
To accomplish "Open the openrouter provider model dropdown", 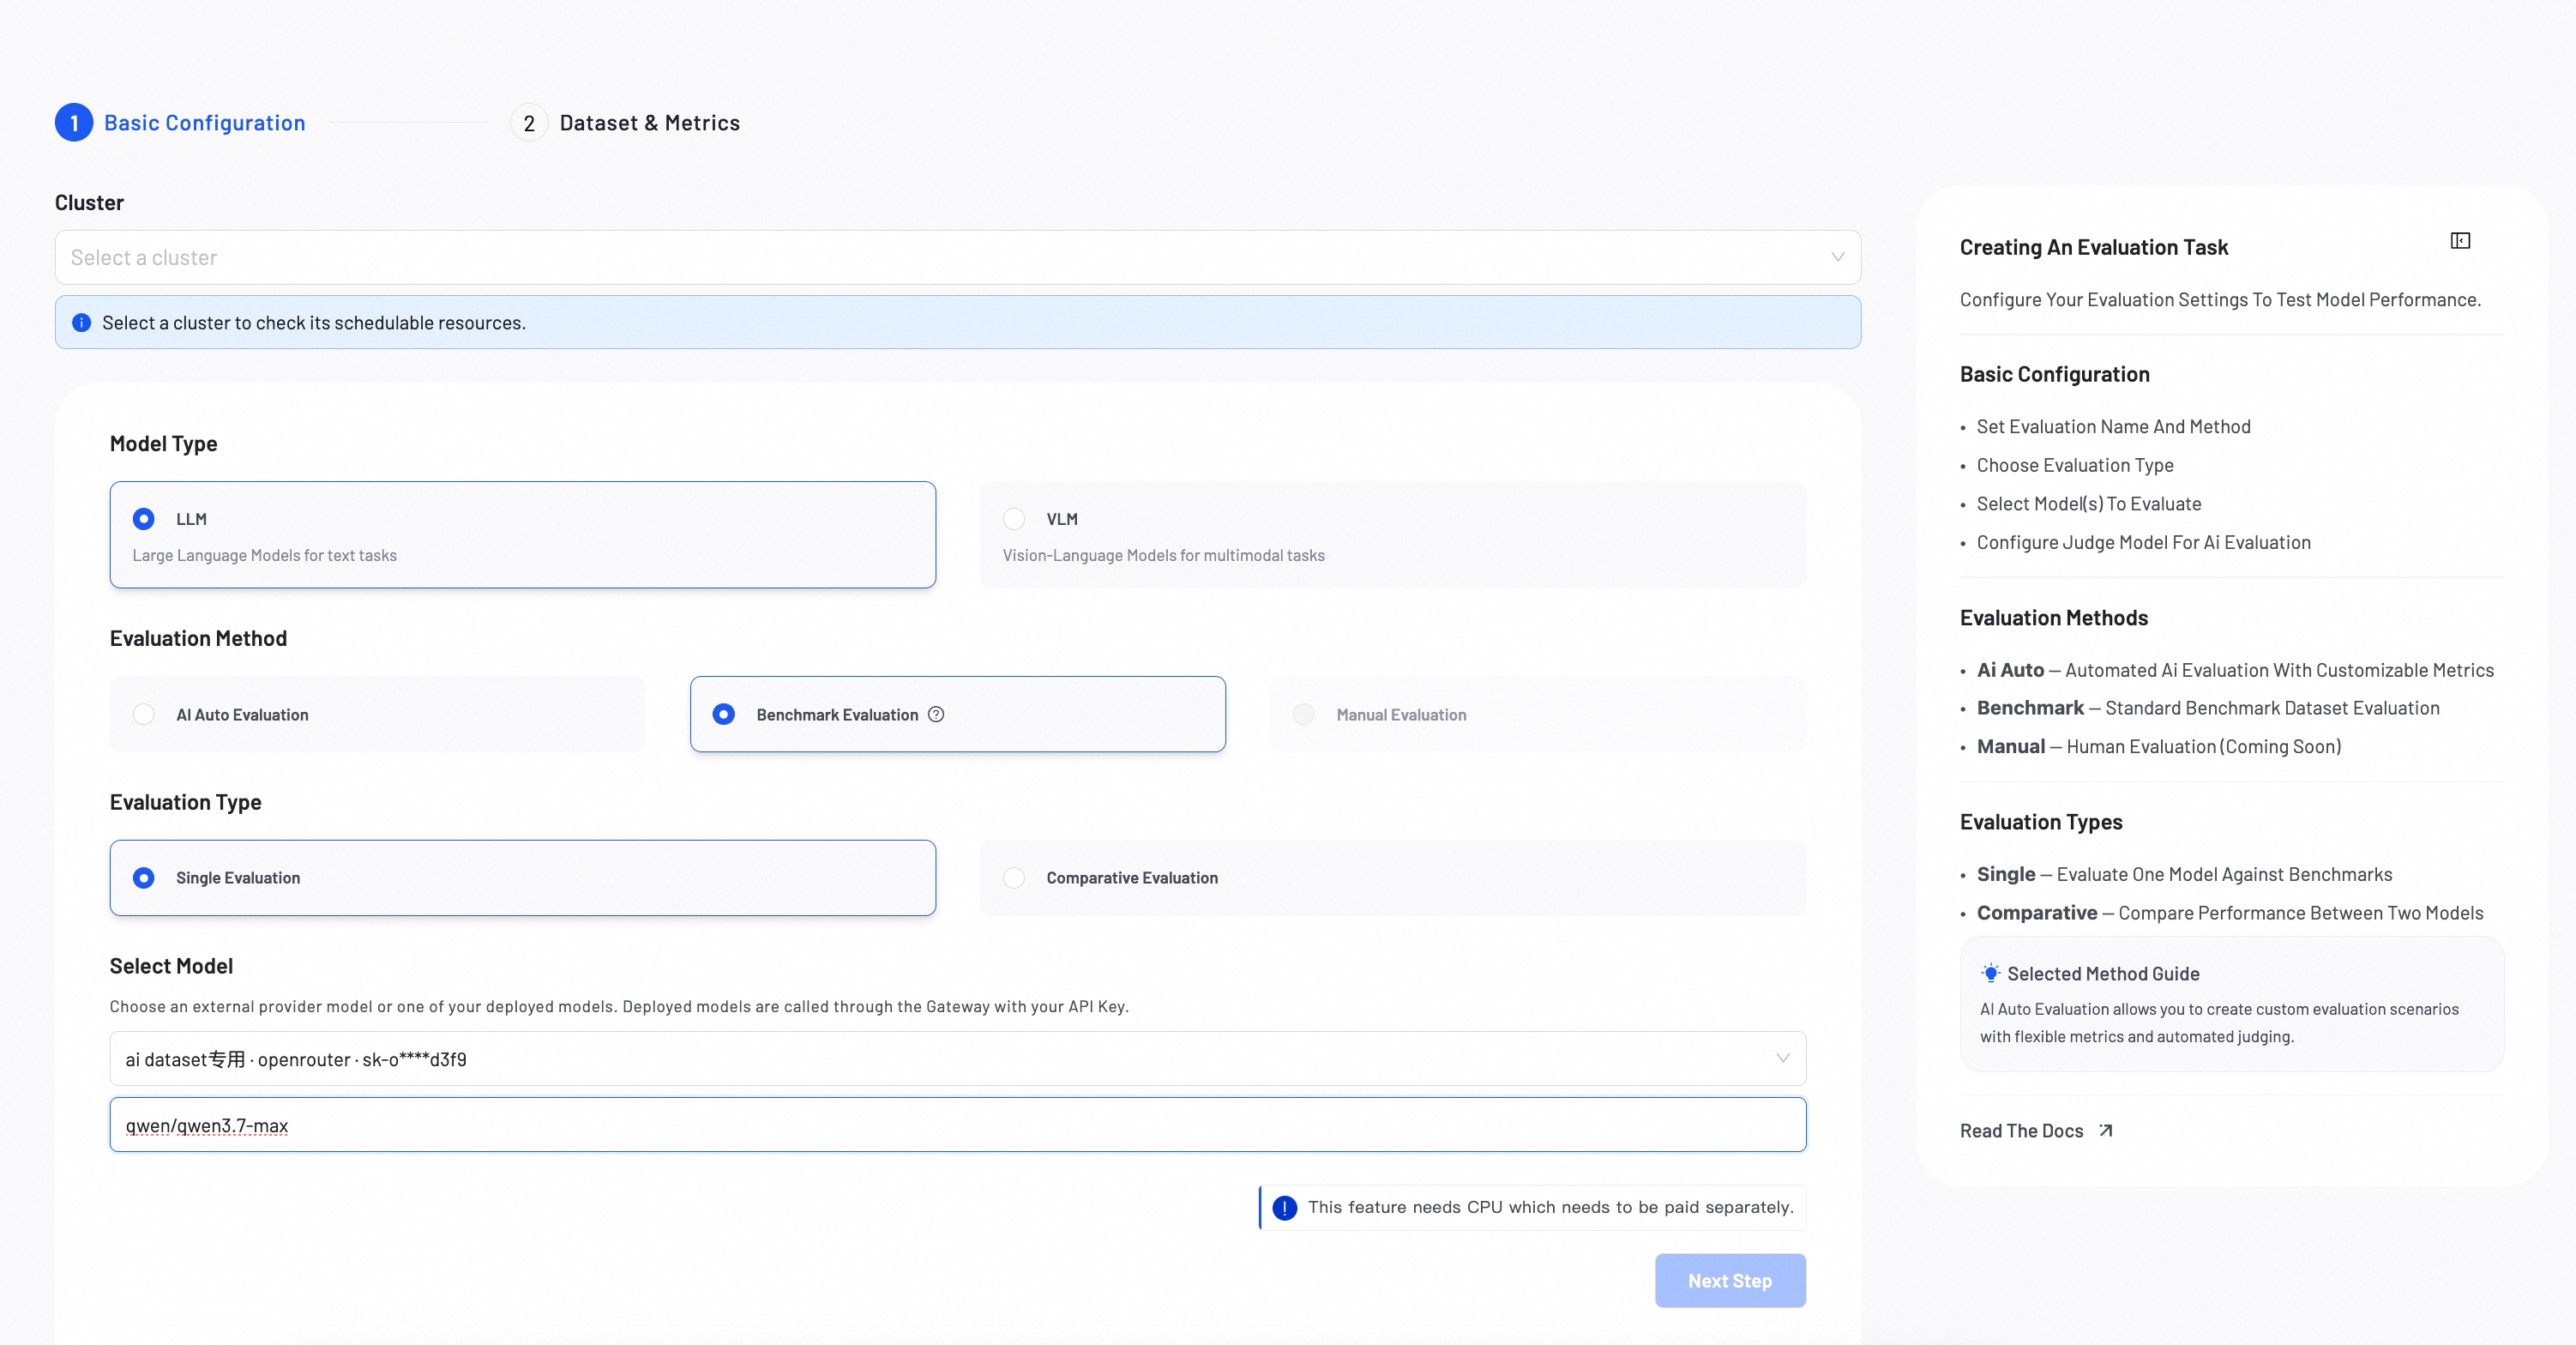I will 958,1059.
